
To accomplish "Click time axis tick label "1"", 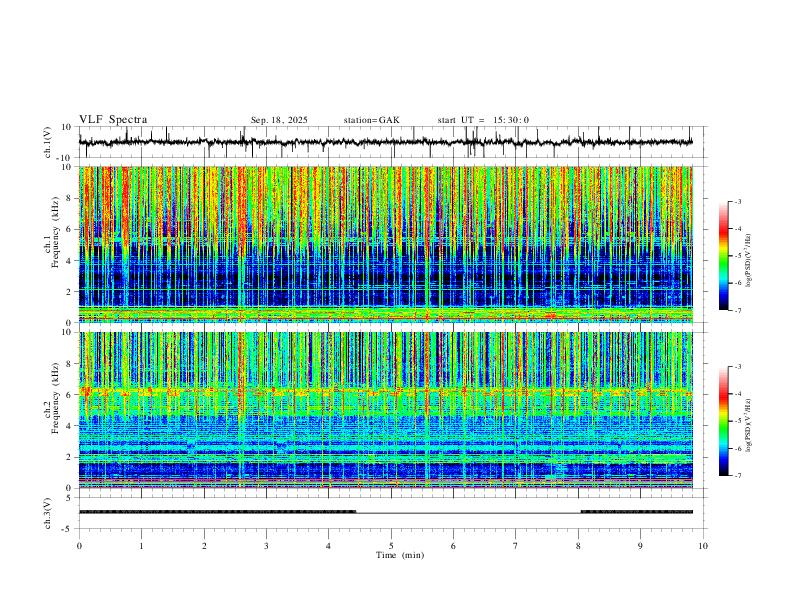I will [x=141, y=546].
